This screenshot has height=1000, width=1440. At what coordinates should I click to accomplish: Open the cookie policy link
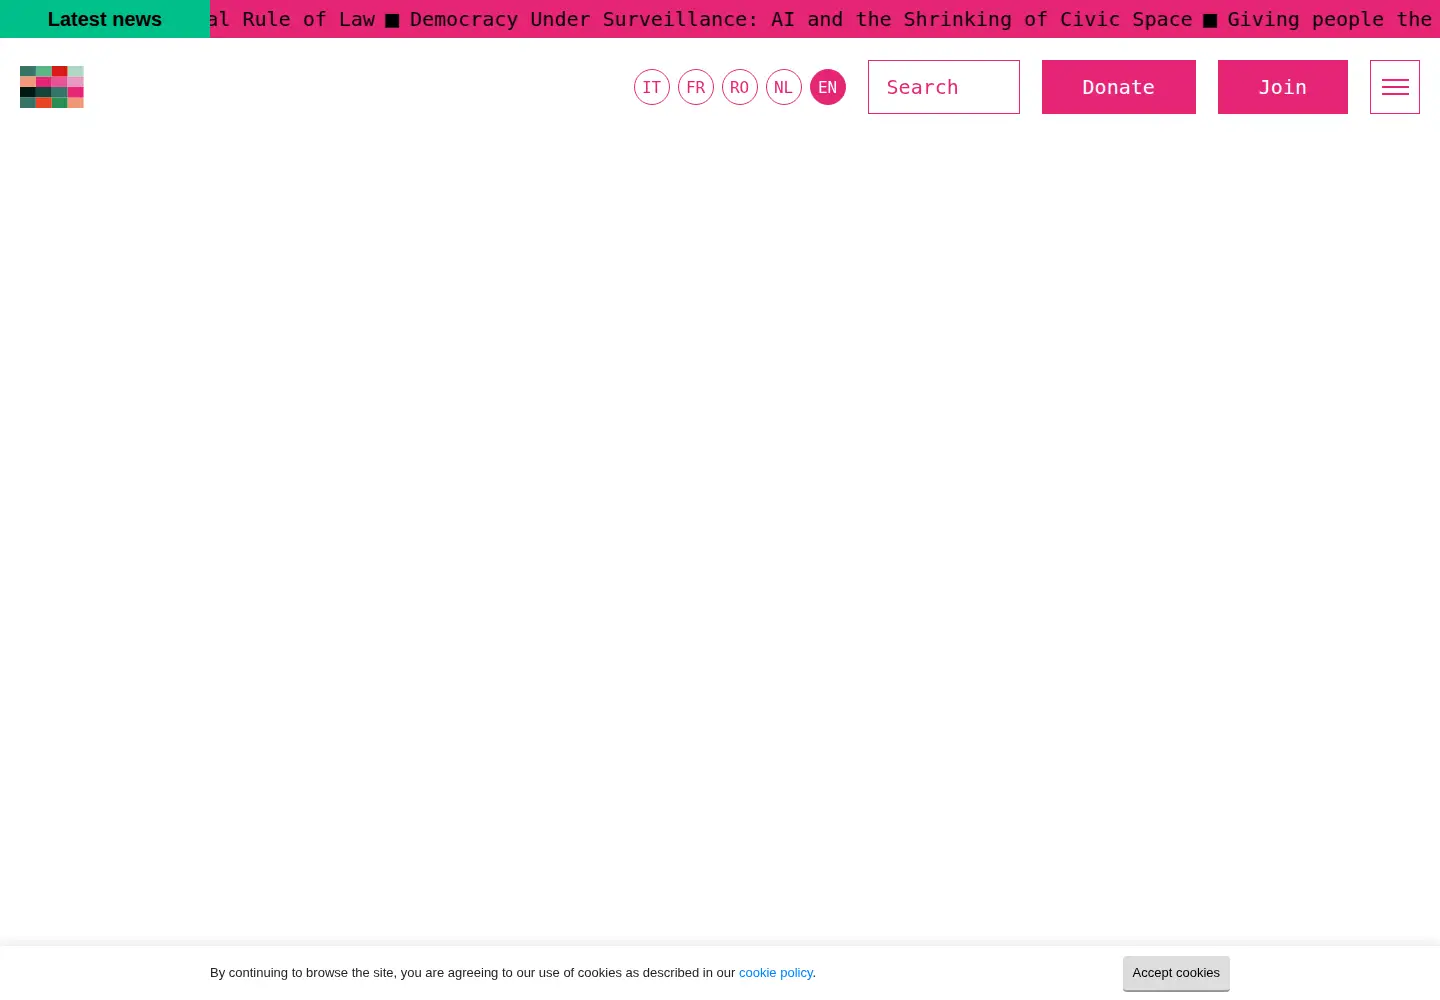coord(776,973)
